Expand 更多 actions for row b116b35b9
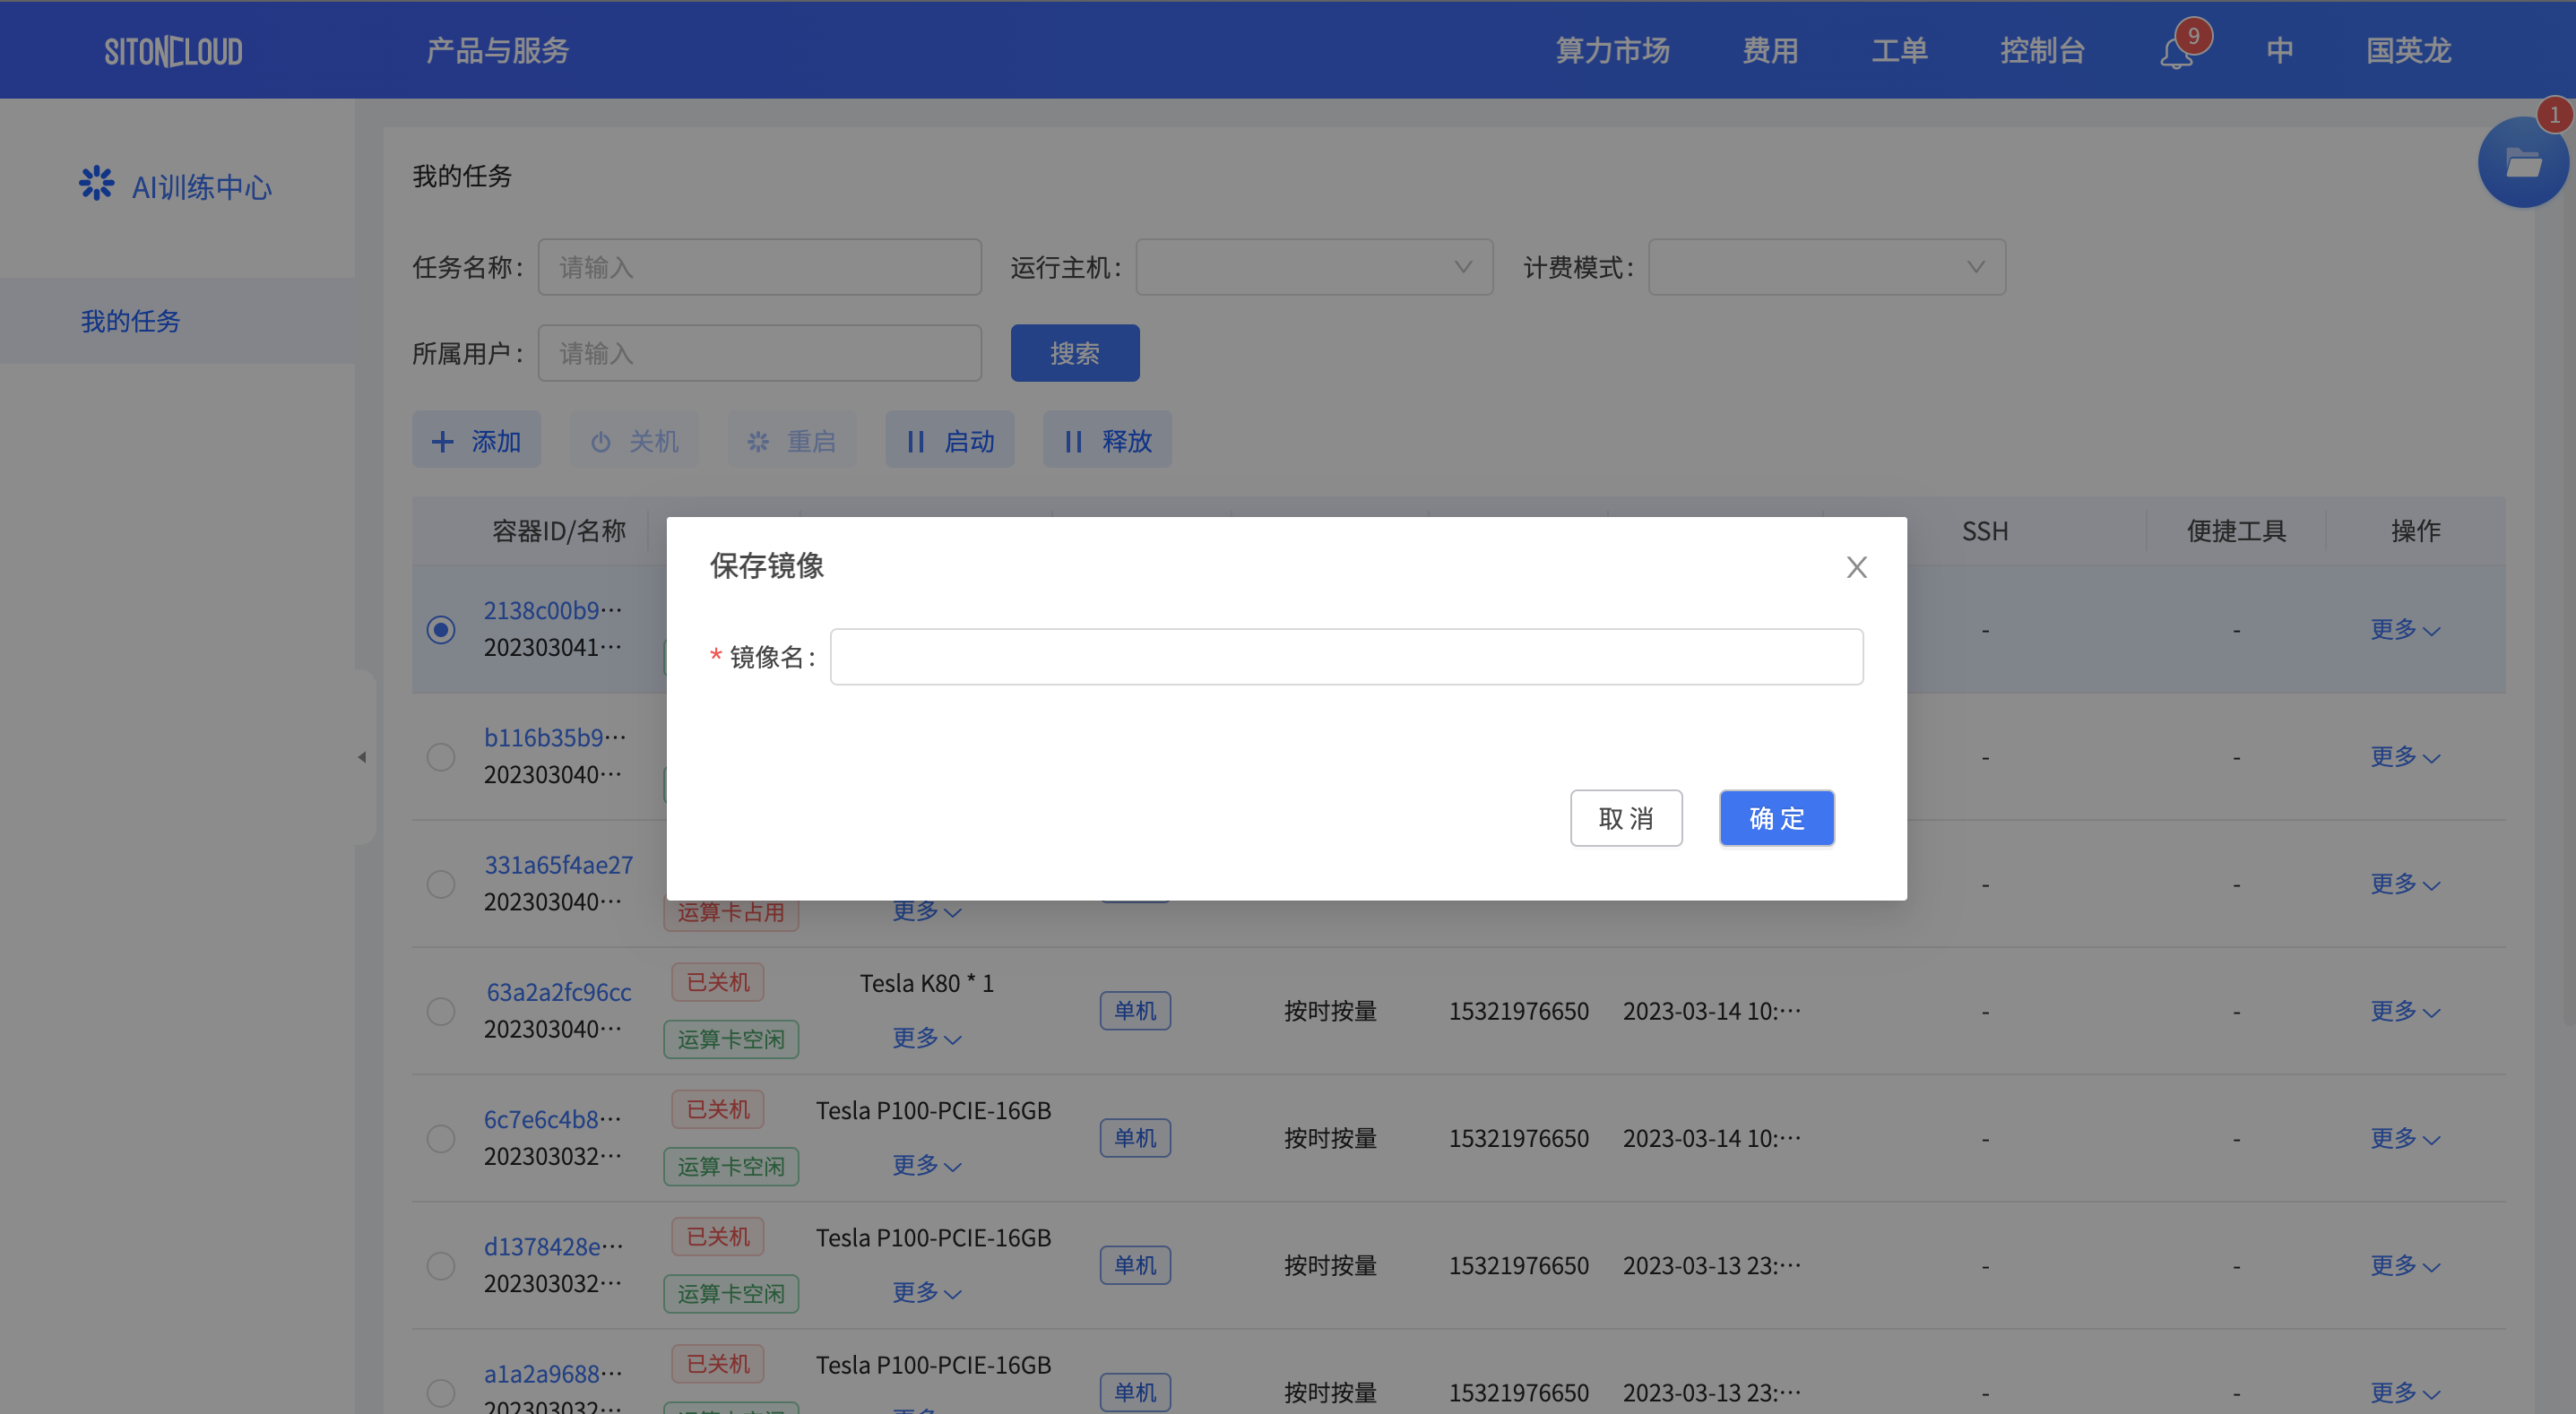The width and height of the screenshot is (2576, 1414). 2405,756
